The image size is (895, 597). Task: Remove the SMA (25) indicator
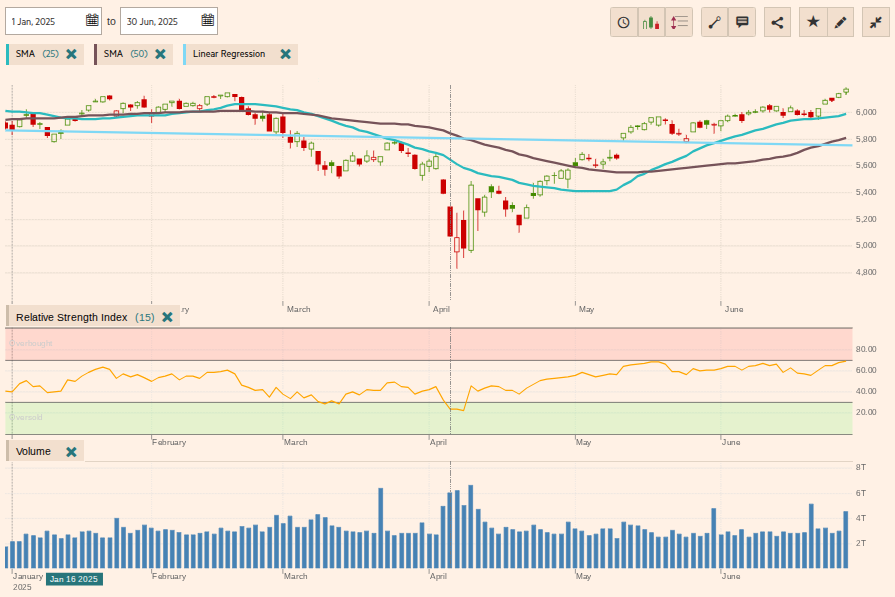click(x=71, y=54)
